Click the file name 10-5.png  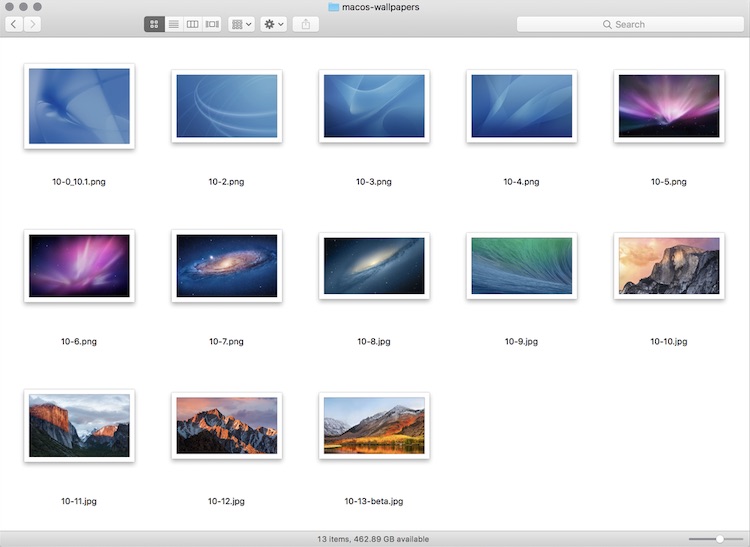pos(669,182)
